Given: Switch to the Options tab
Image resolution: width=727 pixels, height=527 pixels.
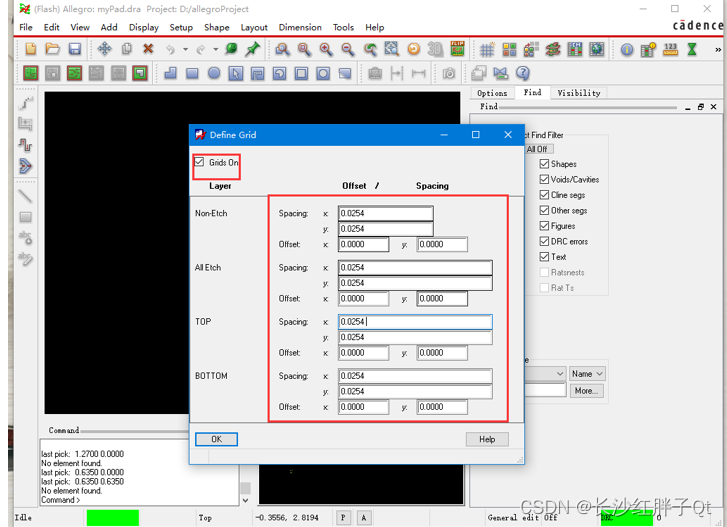Looking at the screenshot, I should [x=492, y=93].
